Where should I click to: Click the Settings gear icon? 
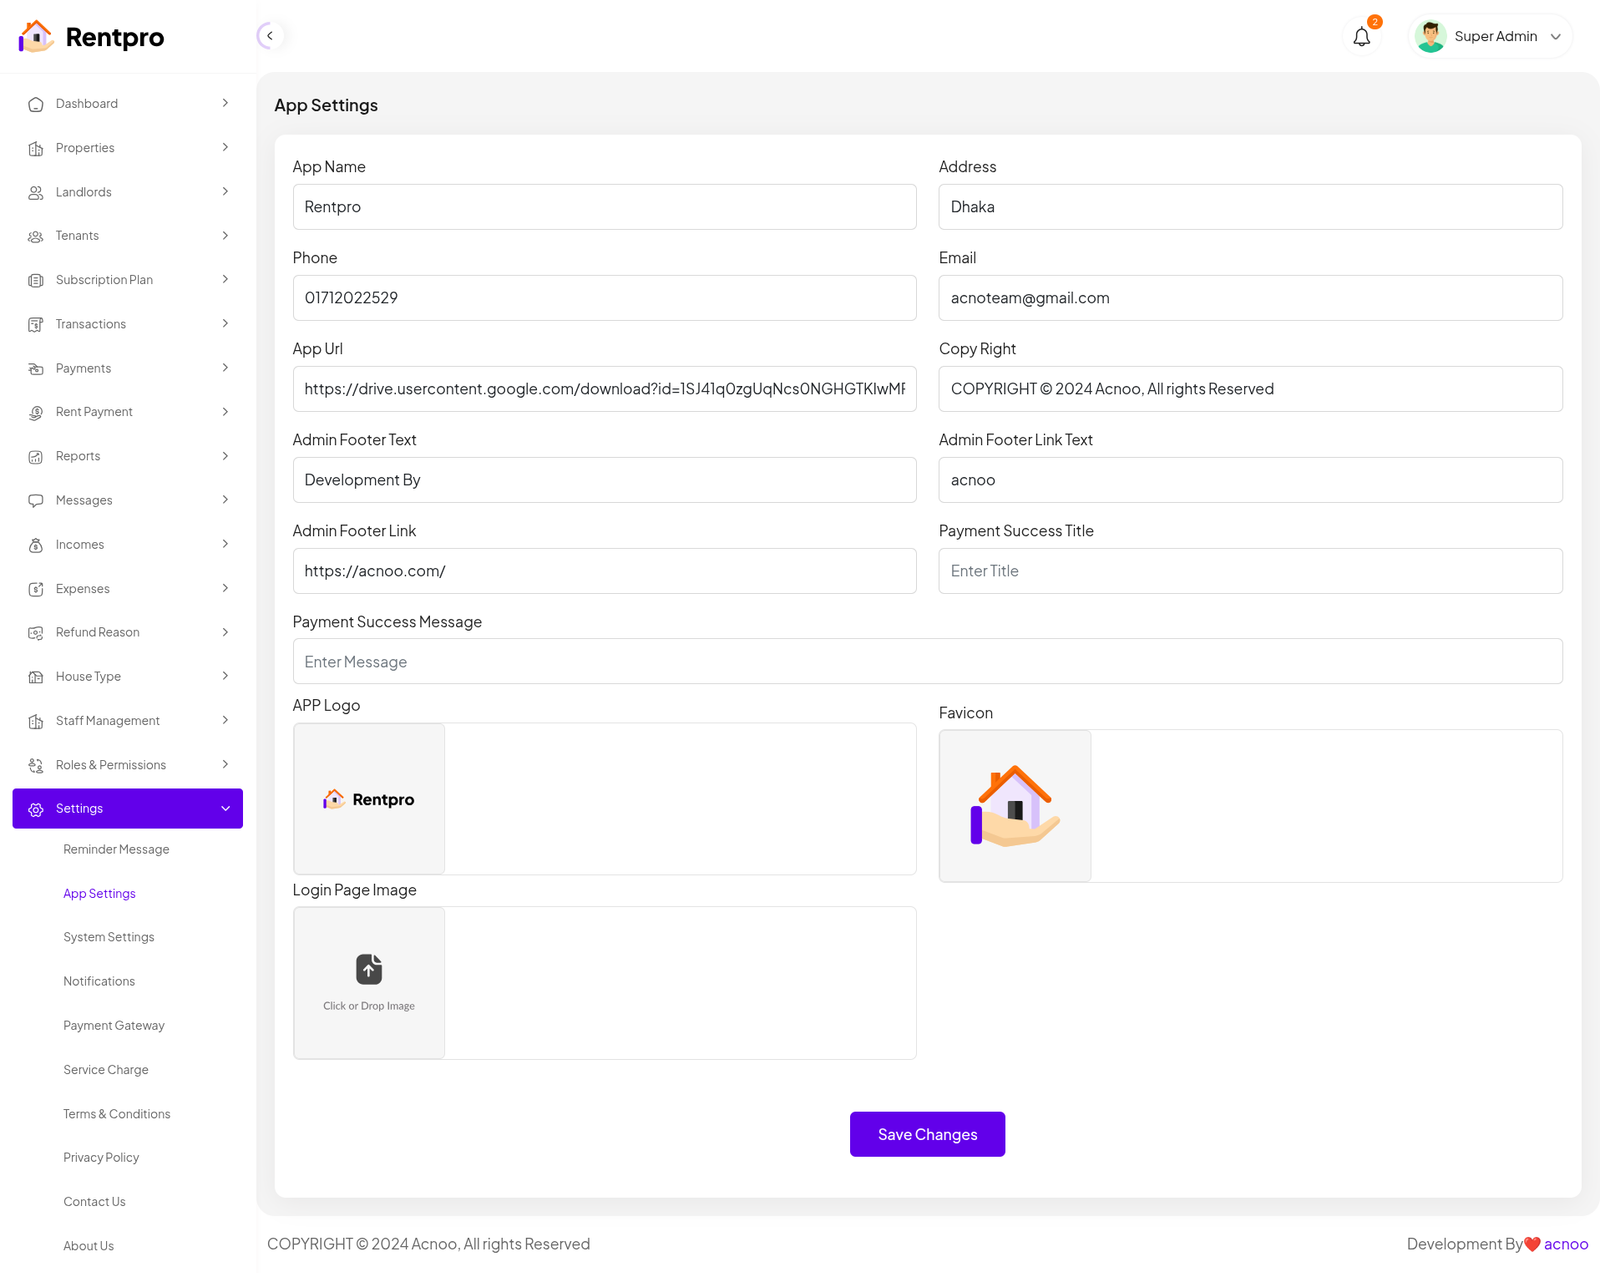click(36, 809)
